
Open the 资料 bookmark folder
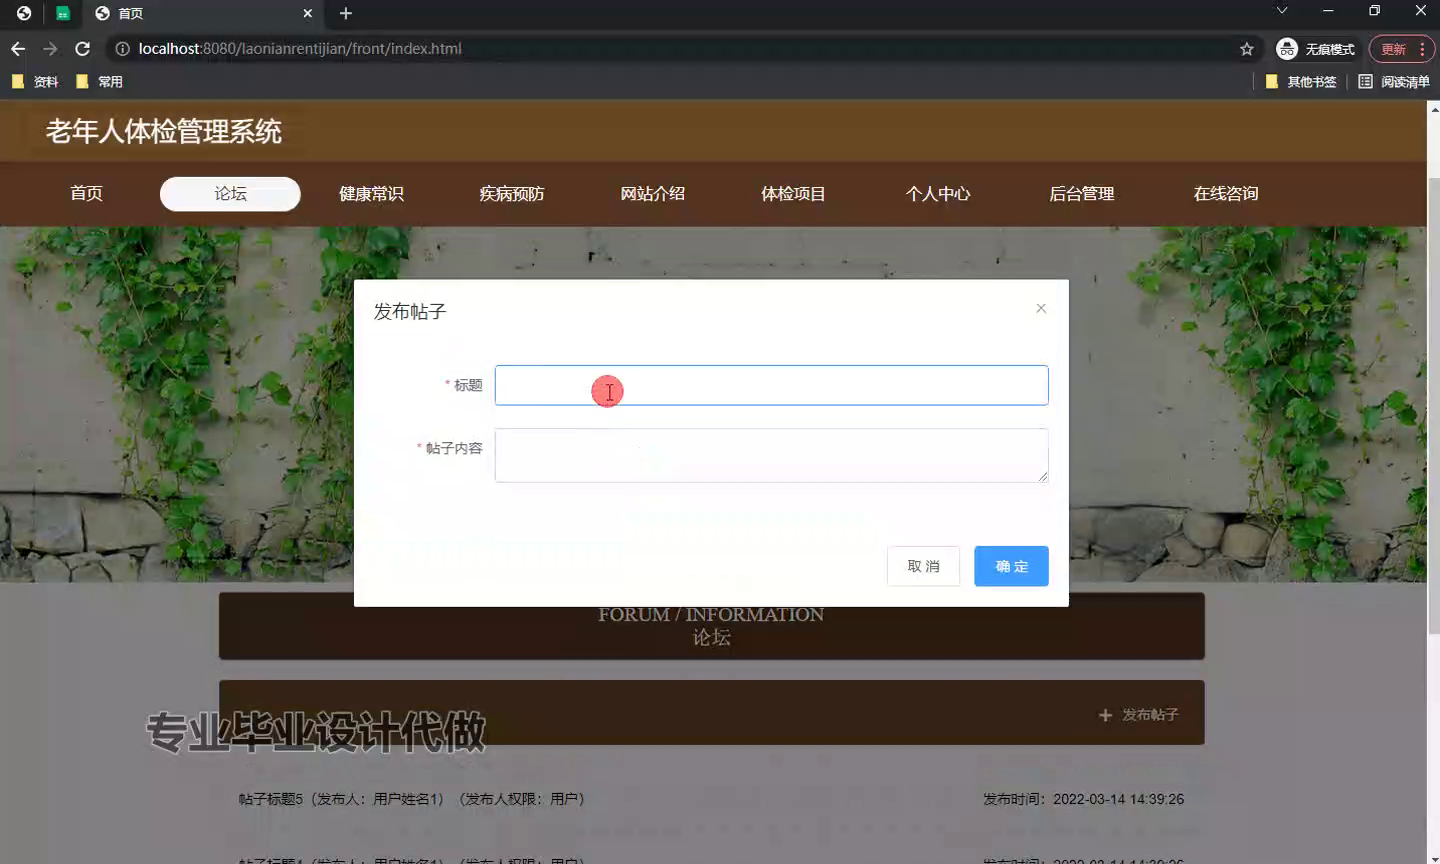tap(35, 82)
